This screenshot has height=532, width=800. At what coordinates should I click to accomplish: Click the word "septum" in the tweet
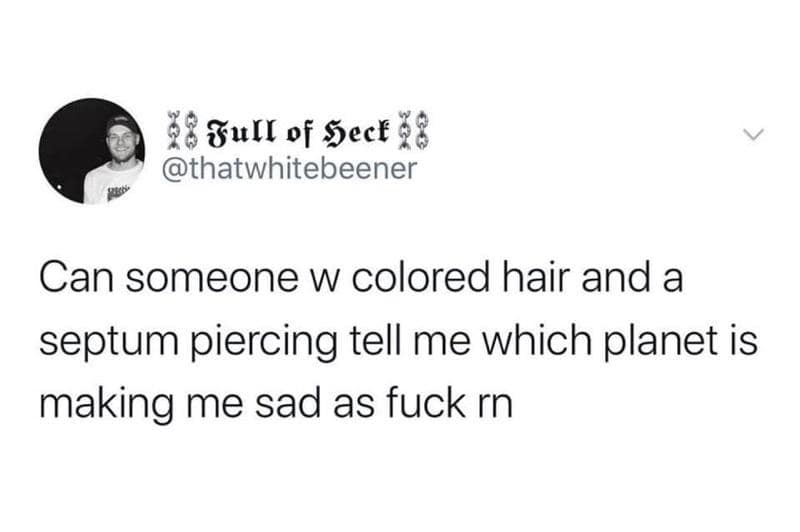coord(109,343)
